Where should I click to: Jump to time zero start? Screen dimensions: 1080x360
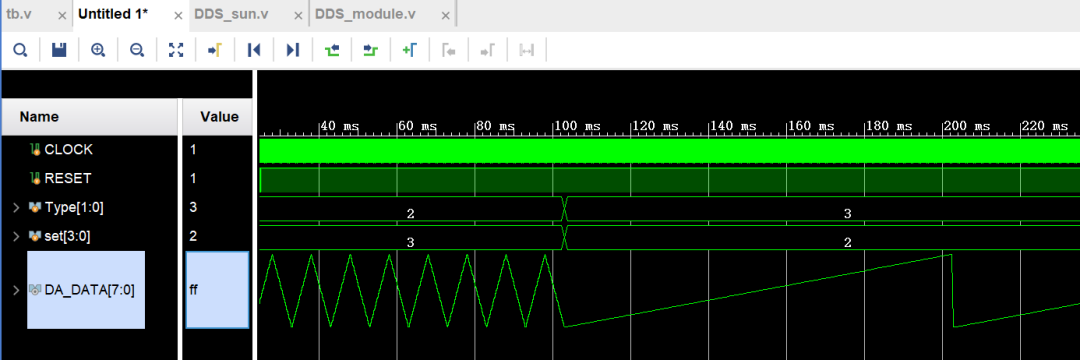point(254,50)
